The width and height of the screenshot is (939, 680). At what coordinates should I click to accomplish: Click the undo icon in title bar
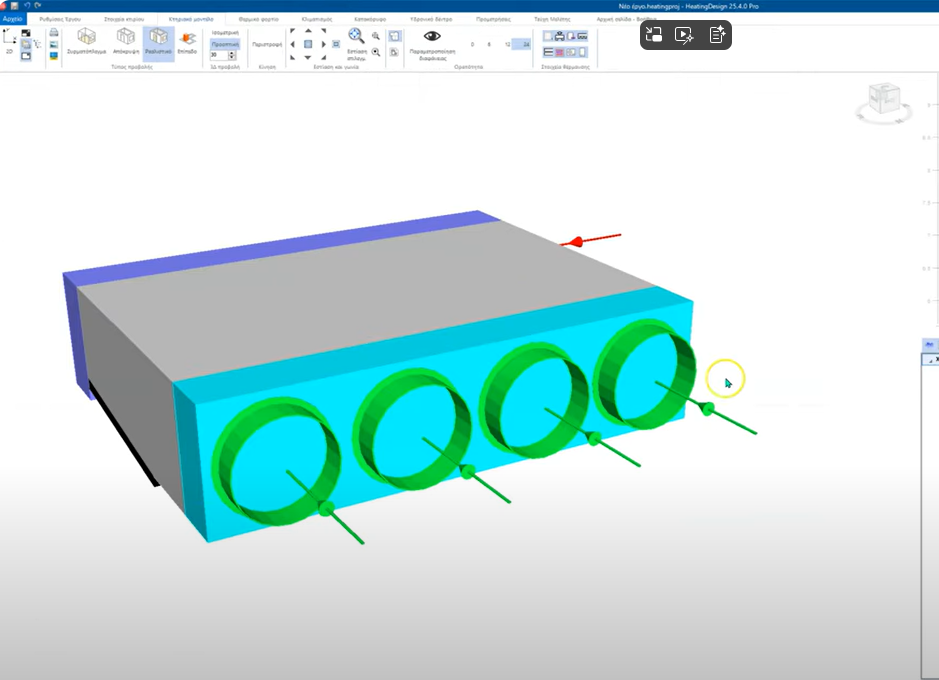click(27, 5)
